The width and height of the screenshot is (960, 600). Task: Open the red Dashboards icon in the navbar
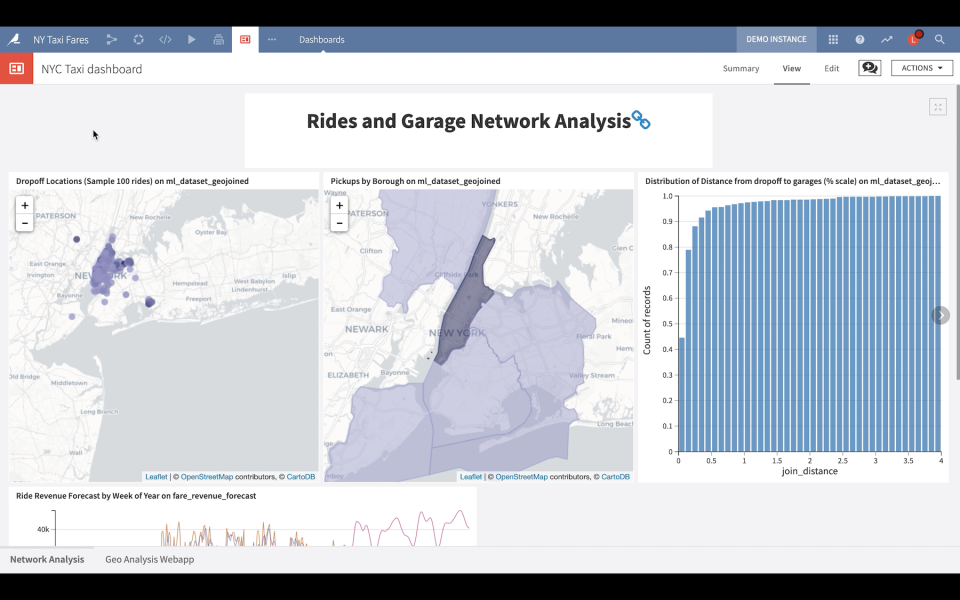245,39
